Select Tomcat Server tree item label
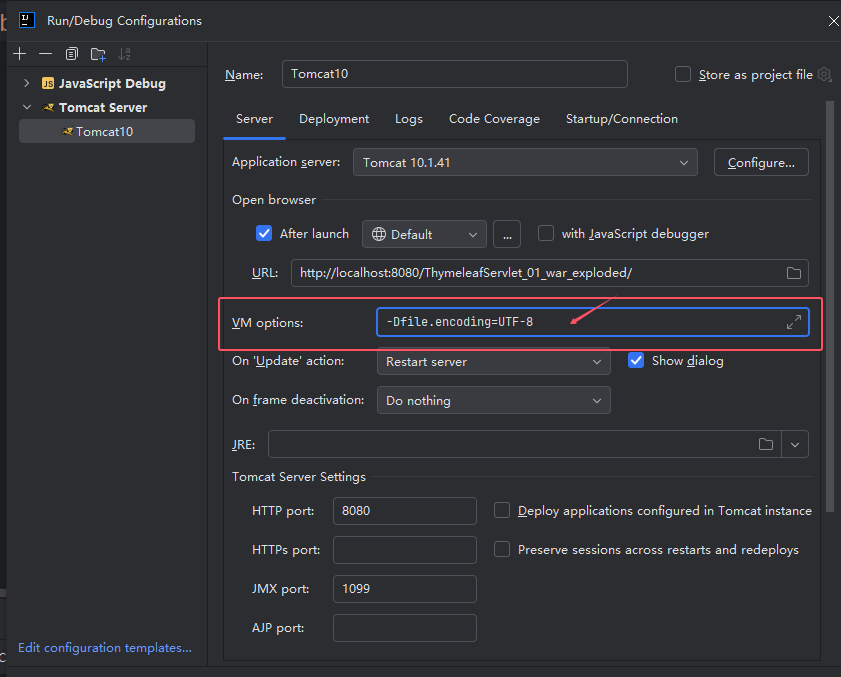The width and height of the screenshot is (841, 677). [103, 107]
